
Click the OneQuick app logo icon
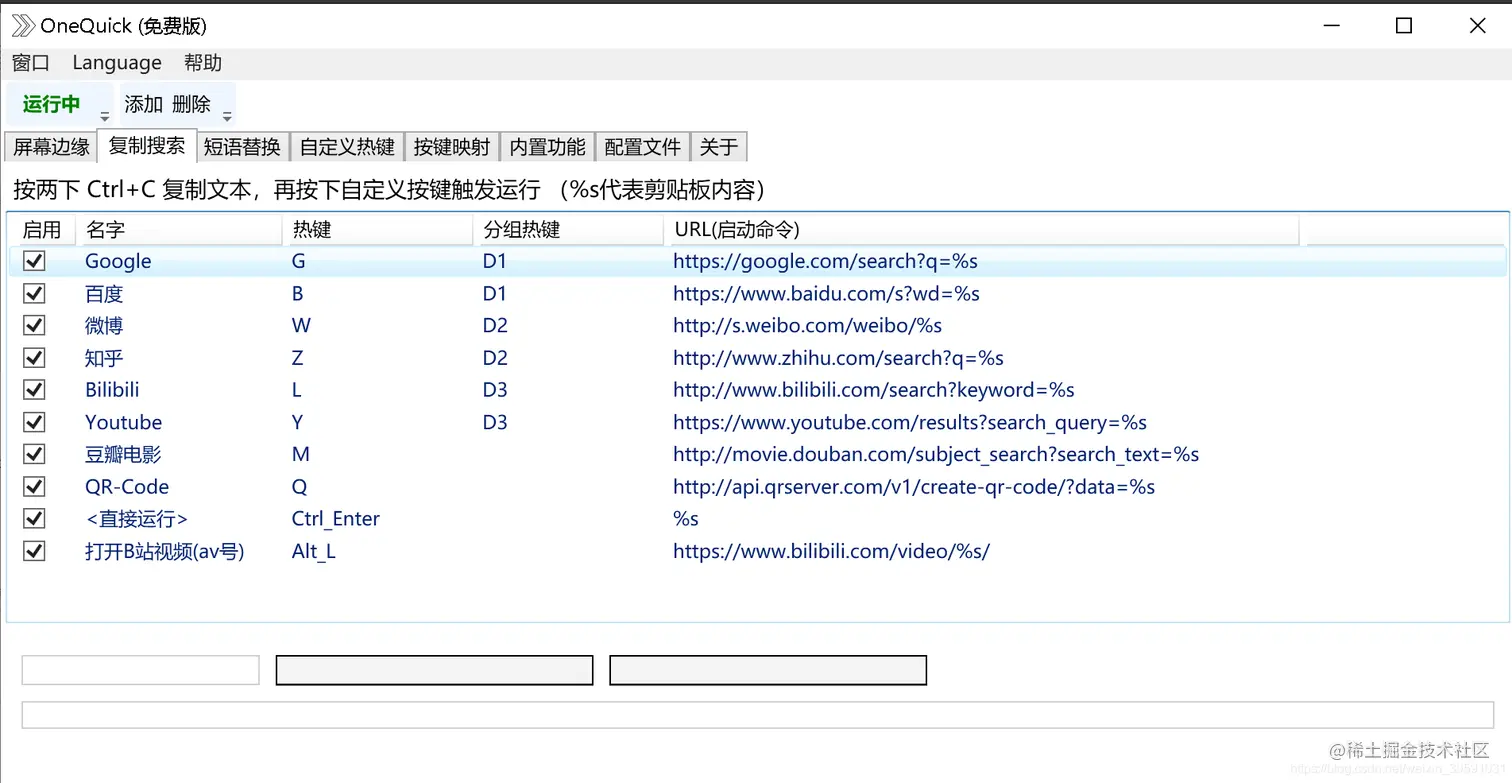tap(22, 26)
